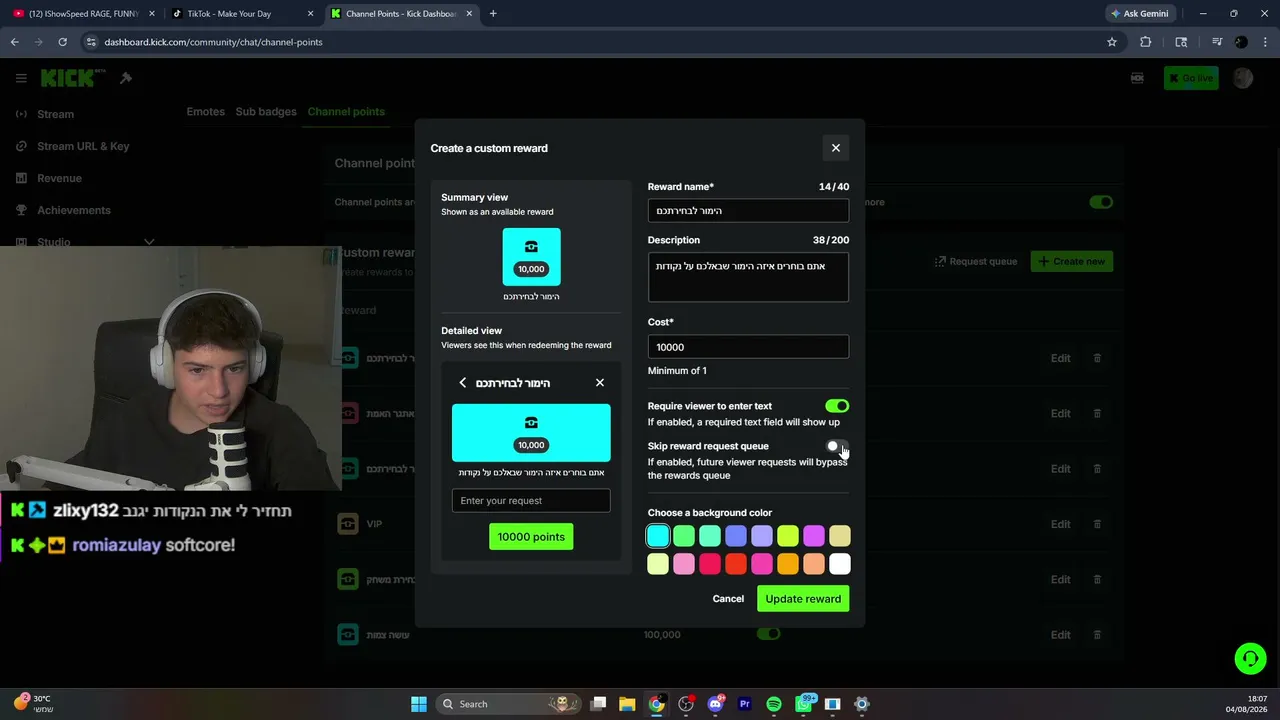The height and width of the screenshot is (720, 1280).
Task: Bookmark this page with the star icon
Action: (x=1112, y=42)
